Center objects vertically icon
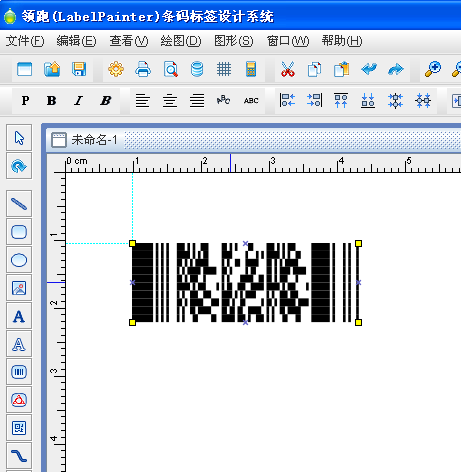461x472 pixels. (395, 100)
